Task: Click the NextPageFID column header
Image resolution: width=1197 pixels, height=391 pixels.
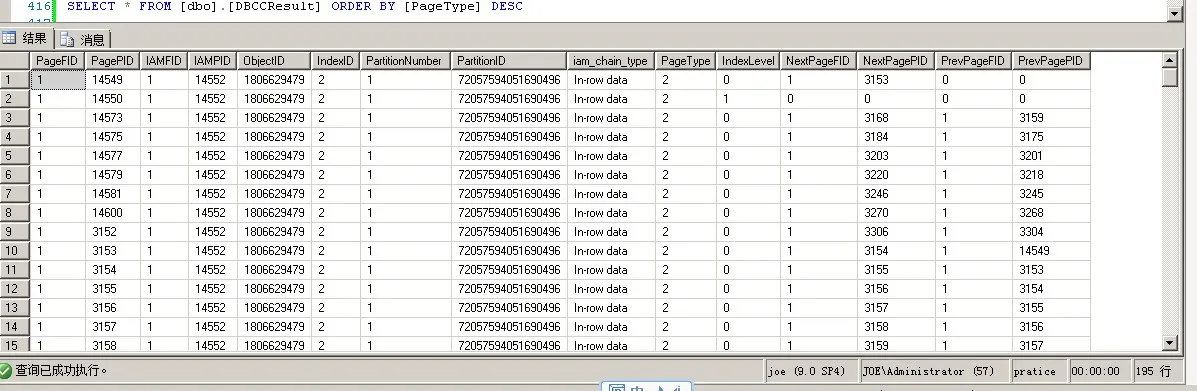Action: [x=818, y=61]
